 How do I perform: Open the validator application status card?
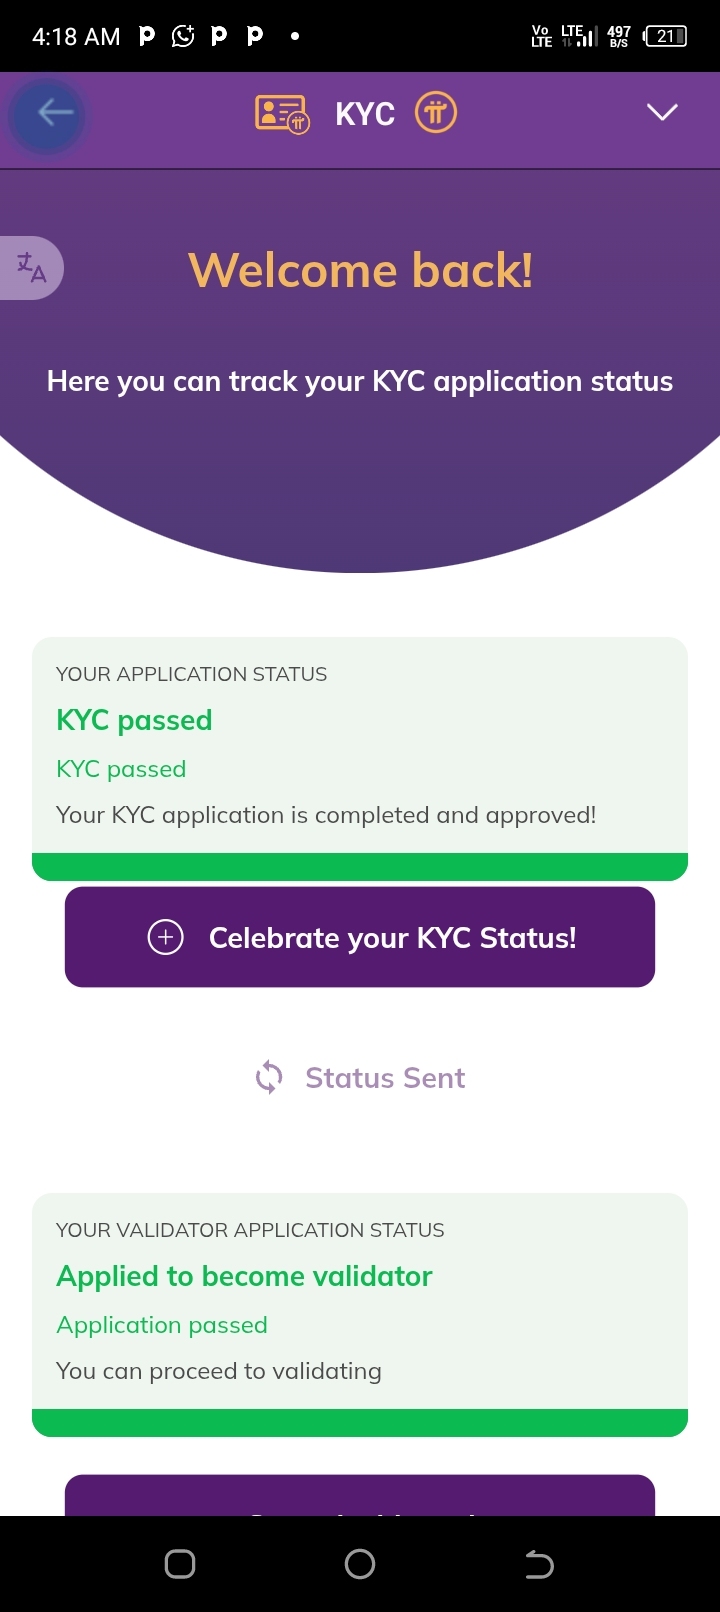tap(360, 1315)
